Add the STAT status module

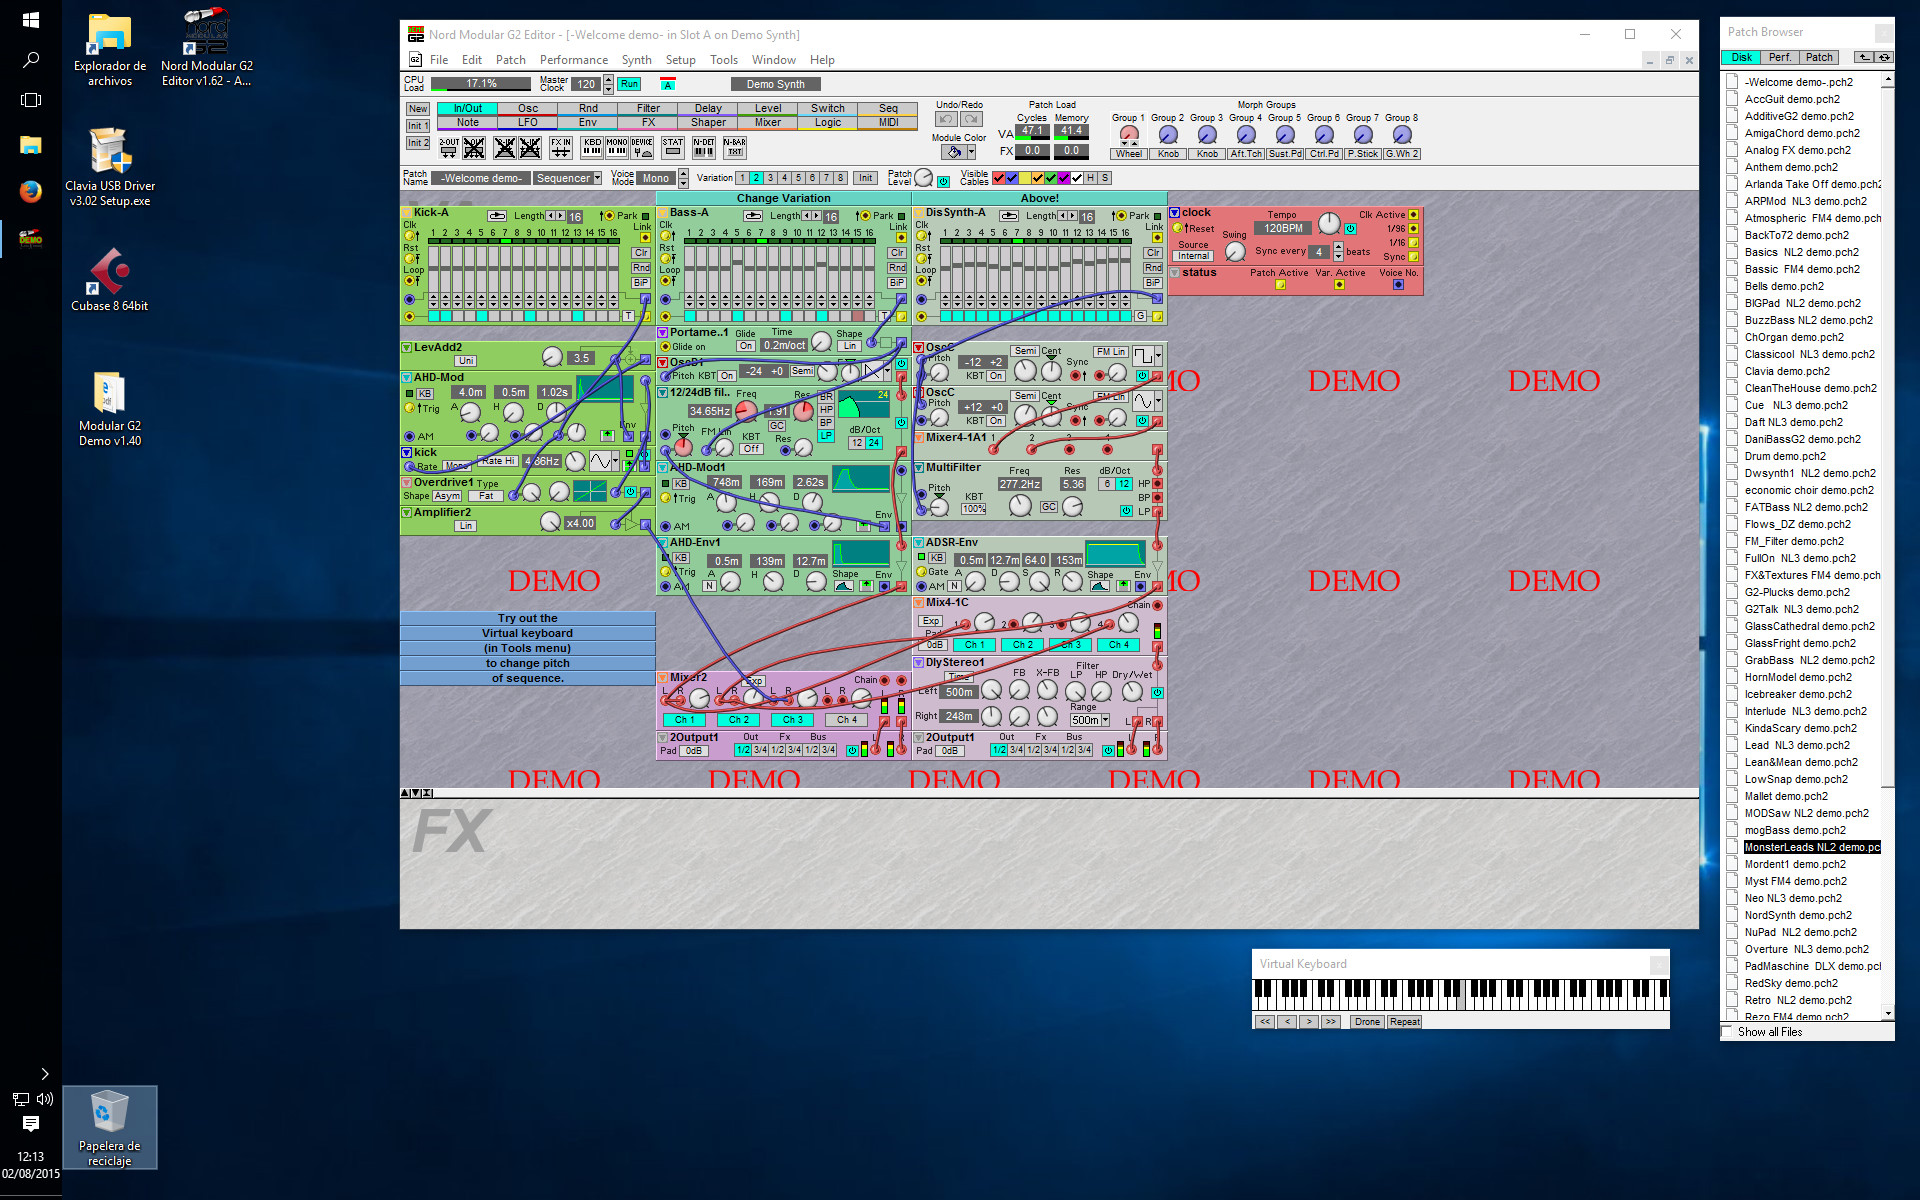point(673,148)
